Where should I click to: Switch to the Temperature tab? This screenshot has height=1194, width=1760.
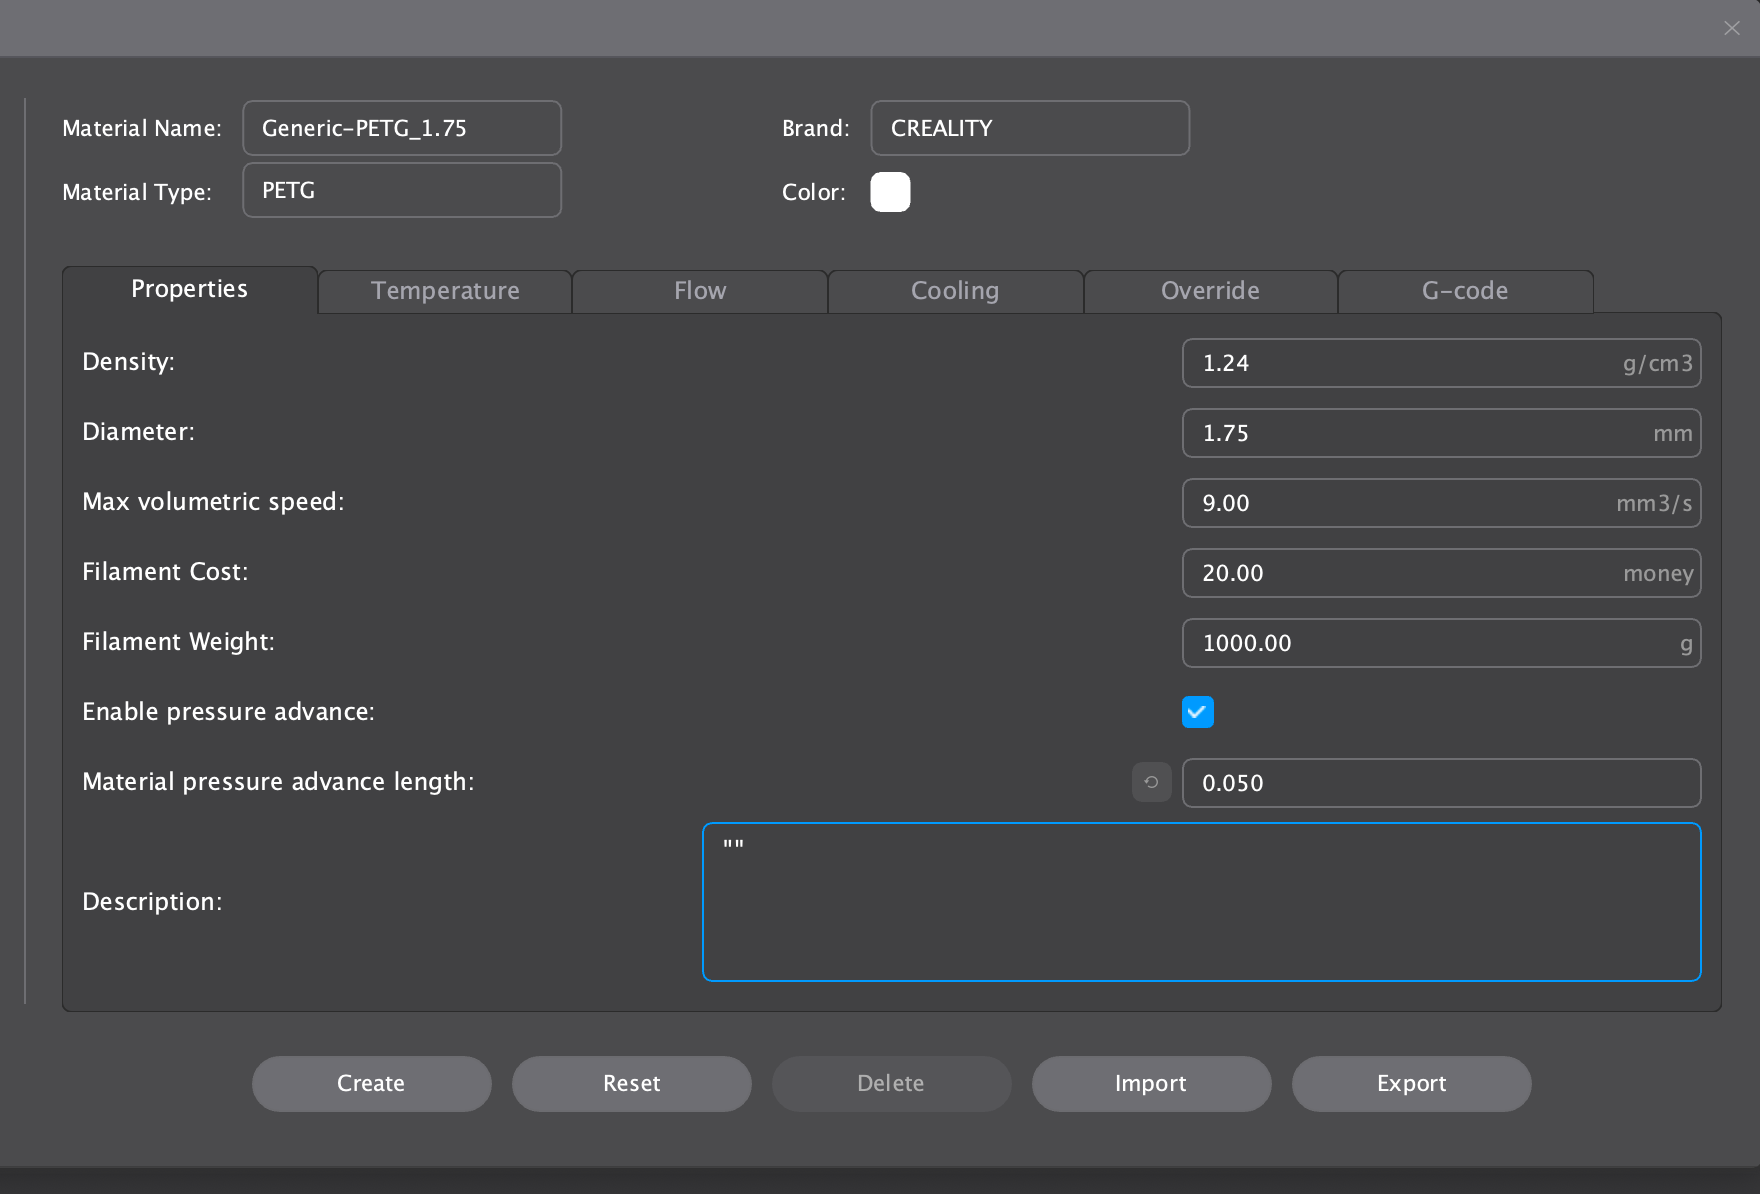[445, 291]
